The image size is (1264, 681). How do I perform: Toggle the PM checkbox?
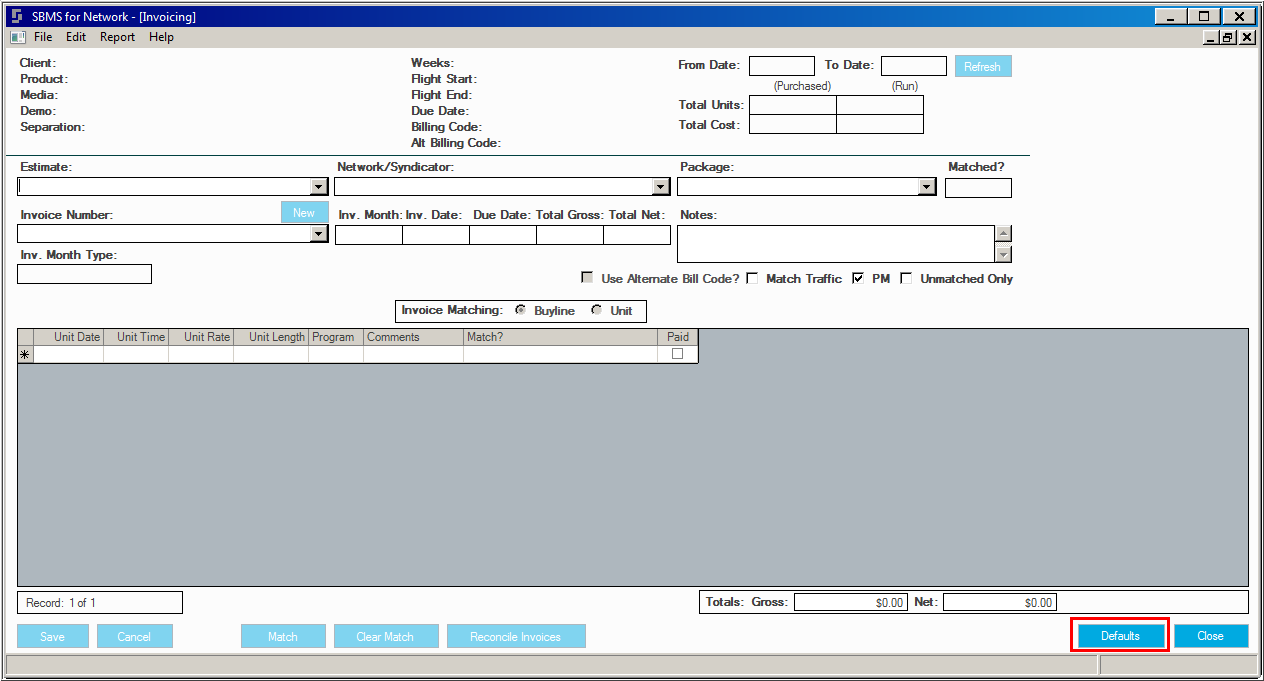[x=858, y=279]
